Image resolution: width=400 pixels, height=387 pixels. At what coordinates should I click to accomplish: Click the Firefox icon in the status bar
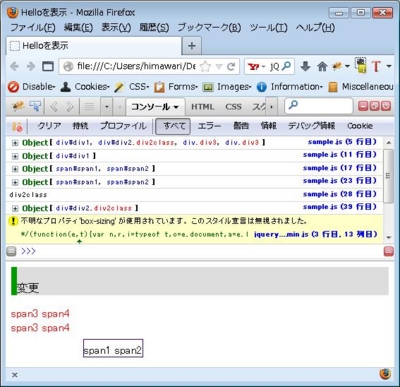click(385, 374)
